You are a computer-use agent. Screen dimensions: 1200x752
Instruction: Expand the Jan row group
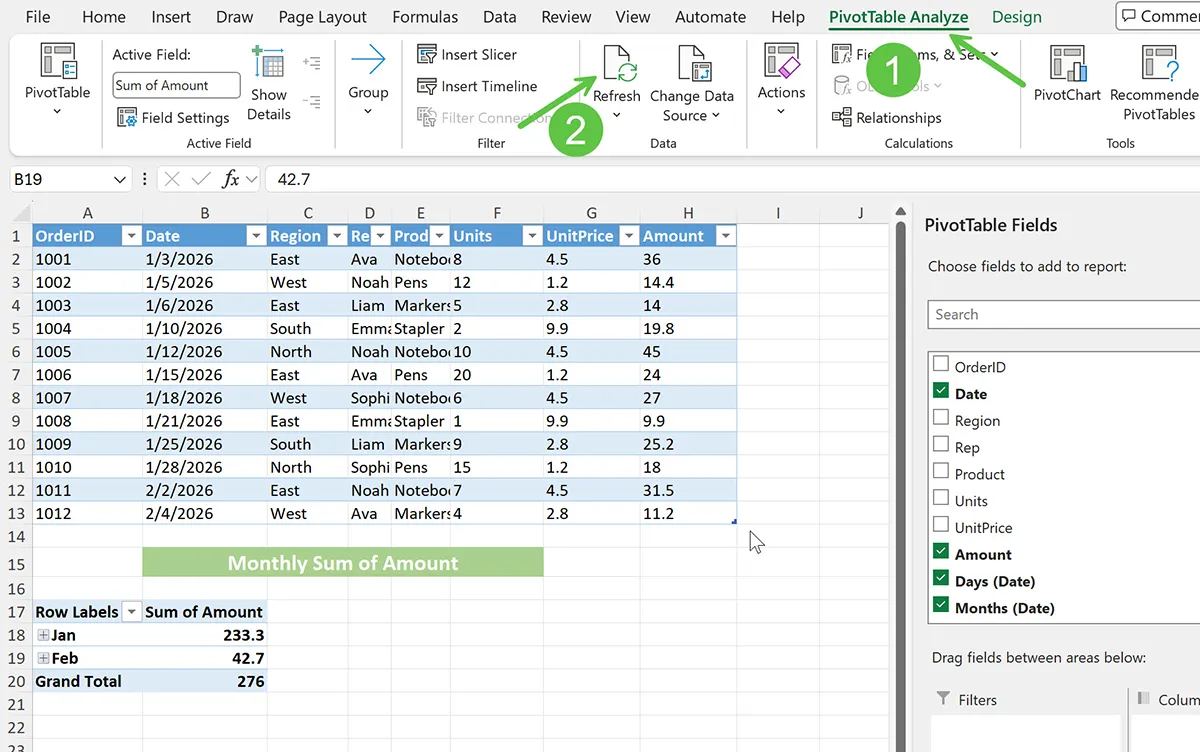pos(43,635)
